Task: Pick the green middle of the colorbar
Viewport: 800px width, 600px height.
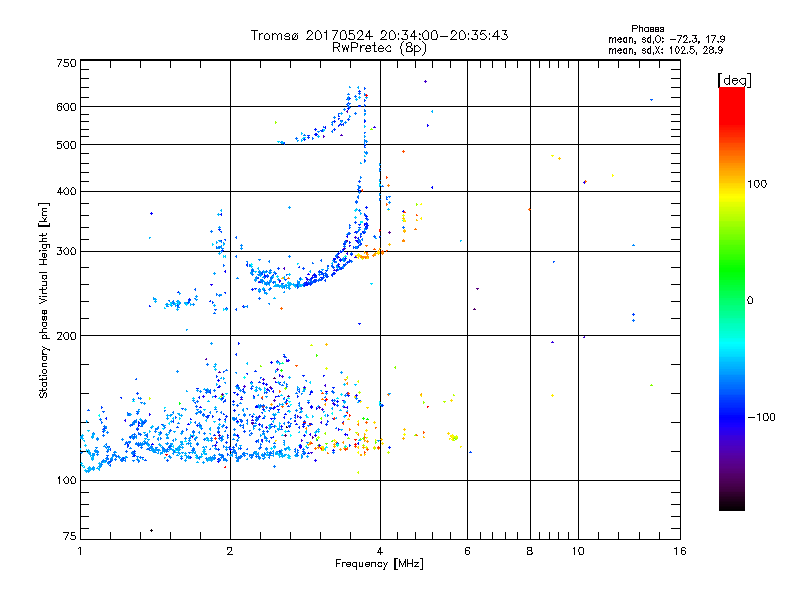Action: [x=731, y=300]
